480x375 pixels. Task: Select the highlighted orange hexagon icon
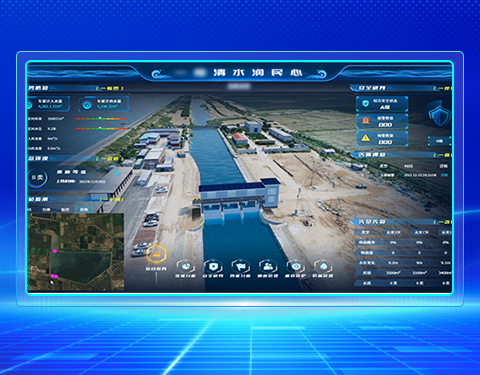click(156, 254)
